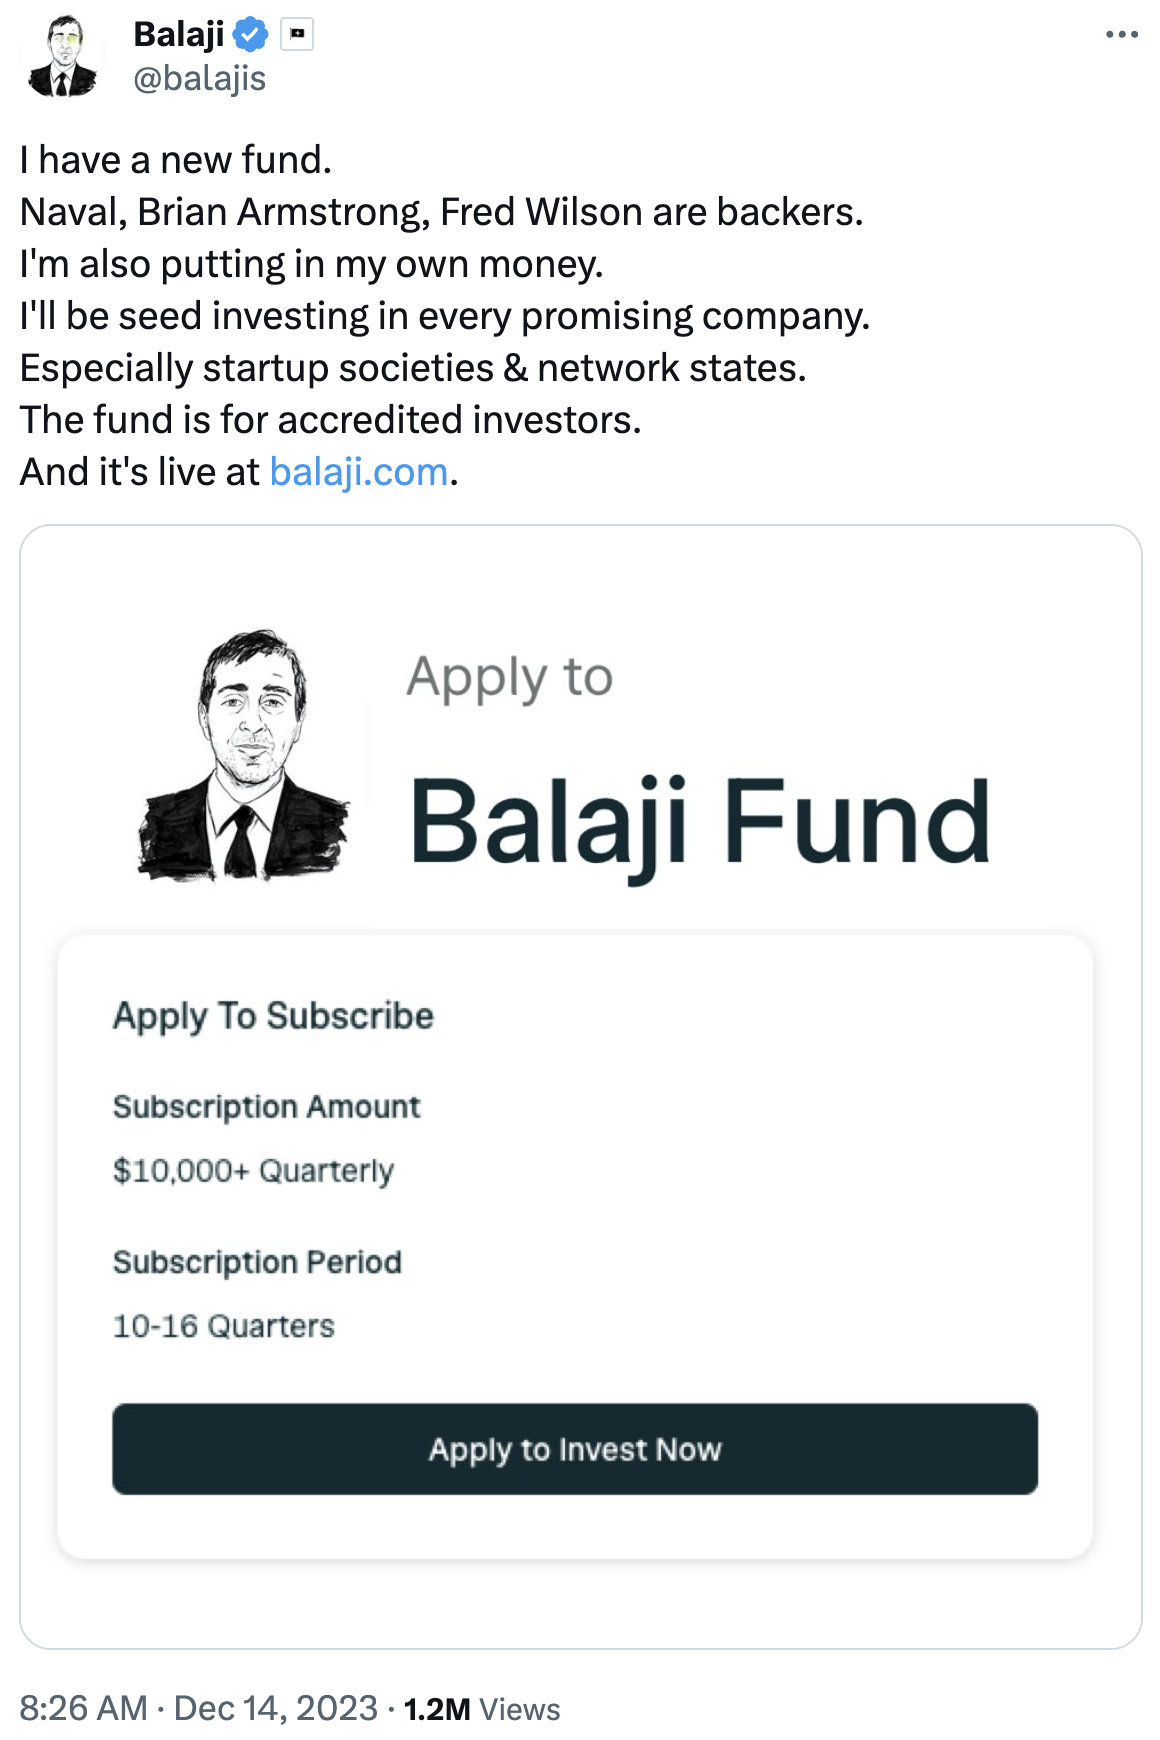The width and height of the screenshot is (1160, 1740).
Task: Open the balaji.com link in the tweet
Action: [359, 472]
